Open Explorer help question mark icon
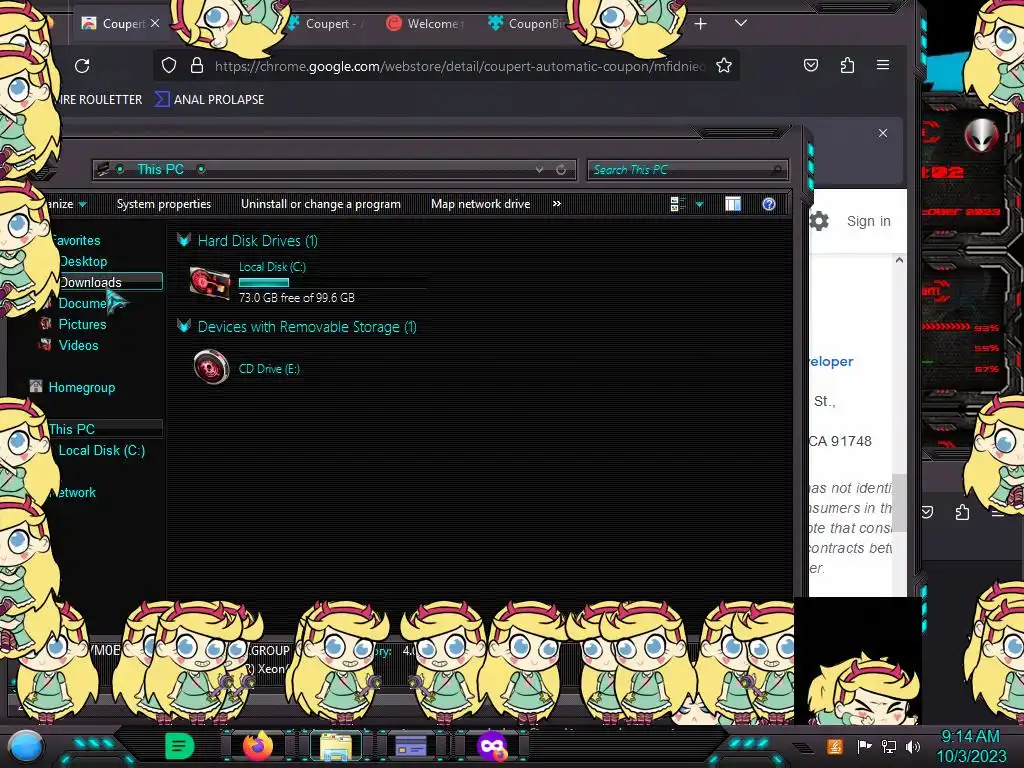Image resolution: width=1024 pixels, height=768 pixels. 769,204
